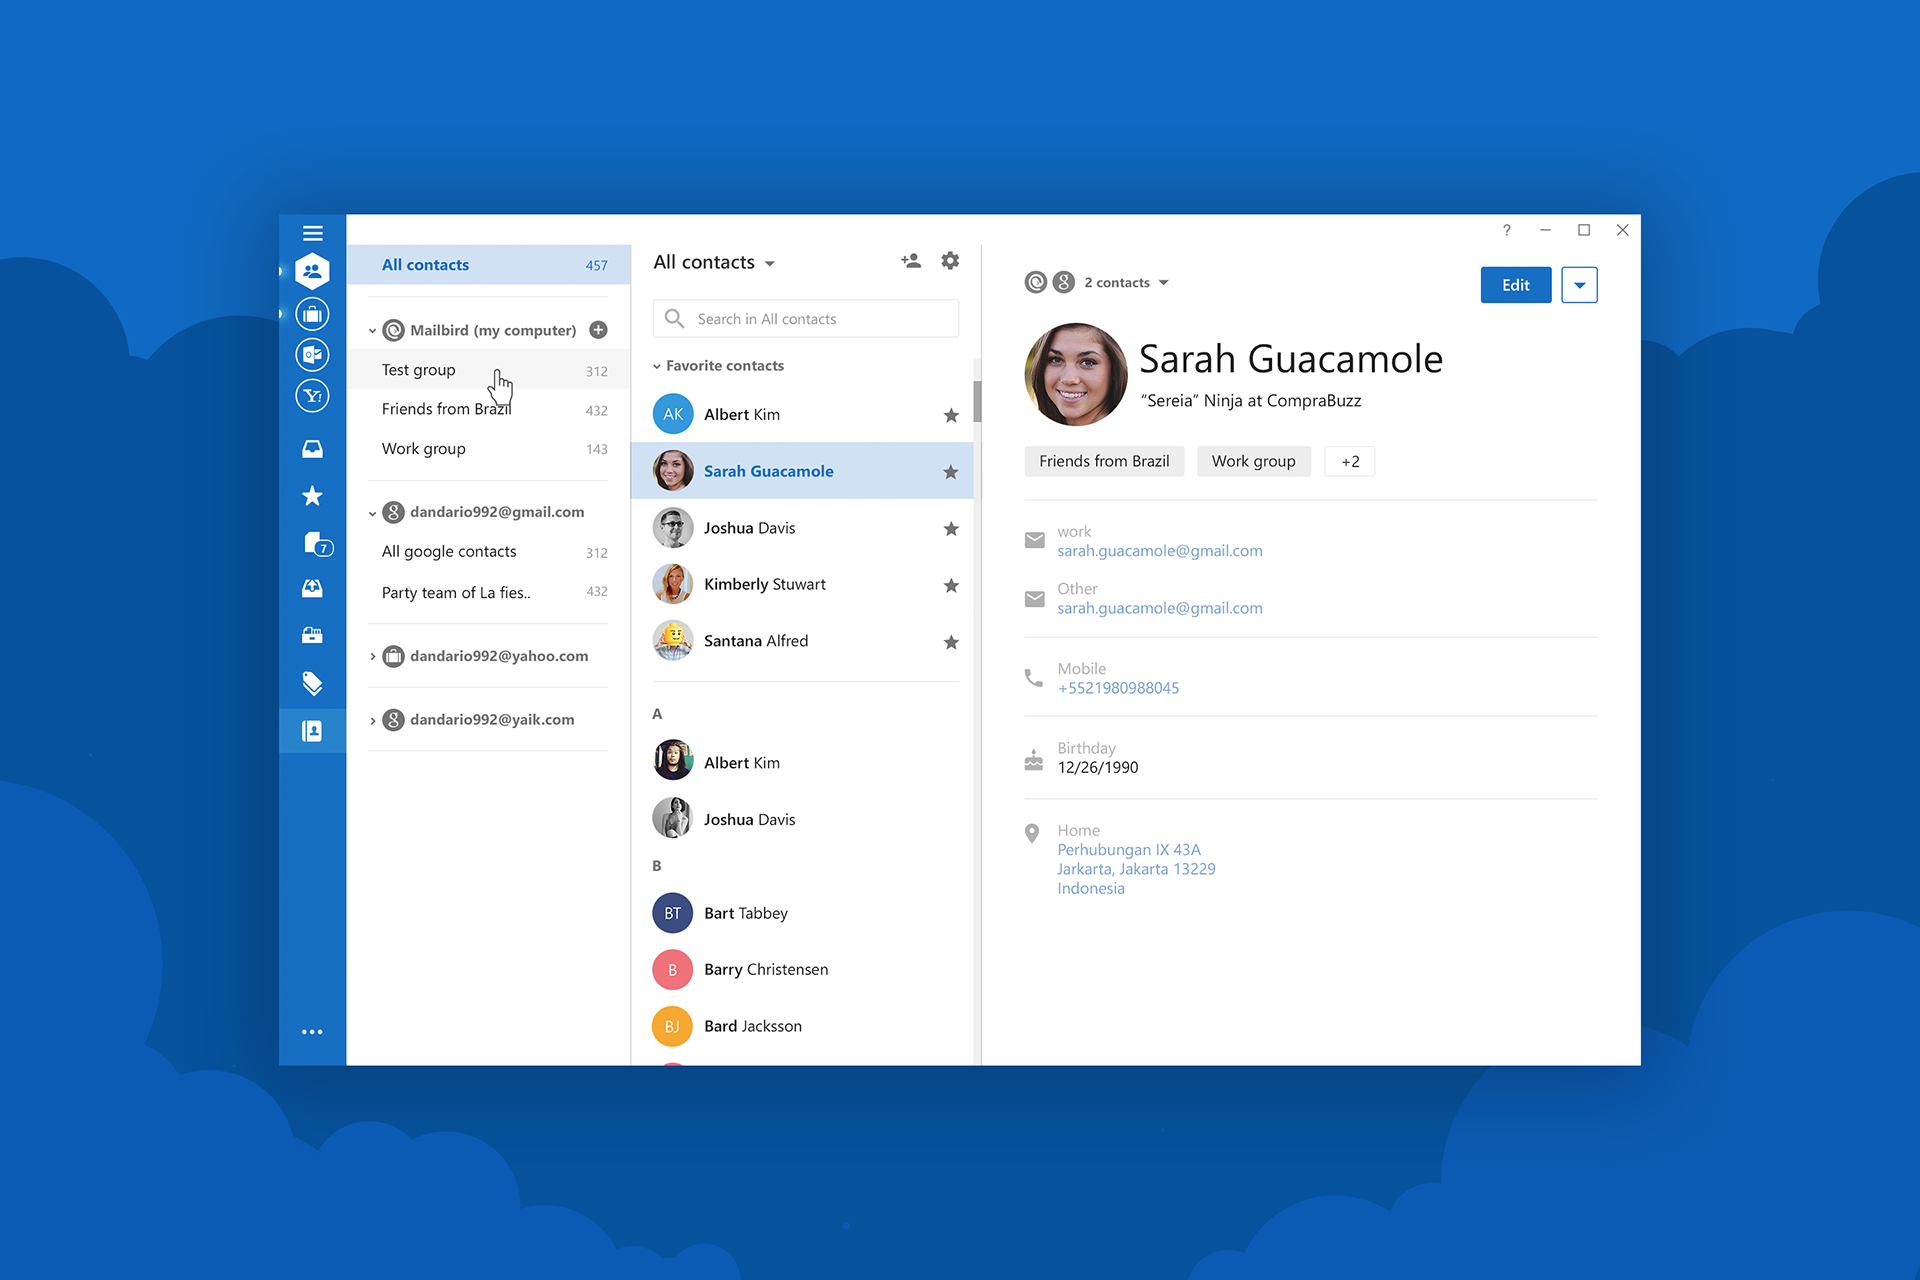Click the Edit button
Image resolution: width=1920 pixels, height=1280 pixels.
(x=1515, y=285)
